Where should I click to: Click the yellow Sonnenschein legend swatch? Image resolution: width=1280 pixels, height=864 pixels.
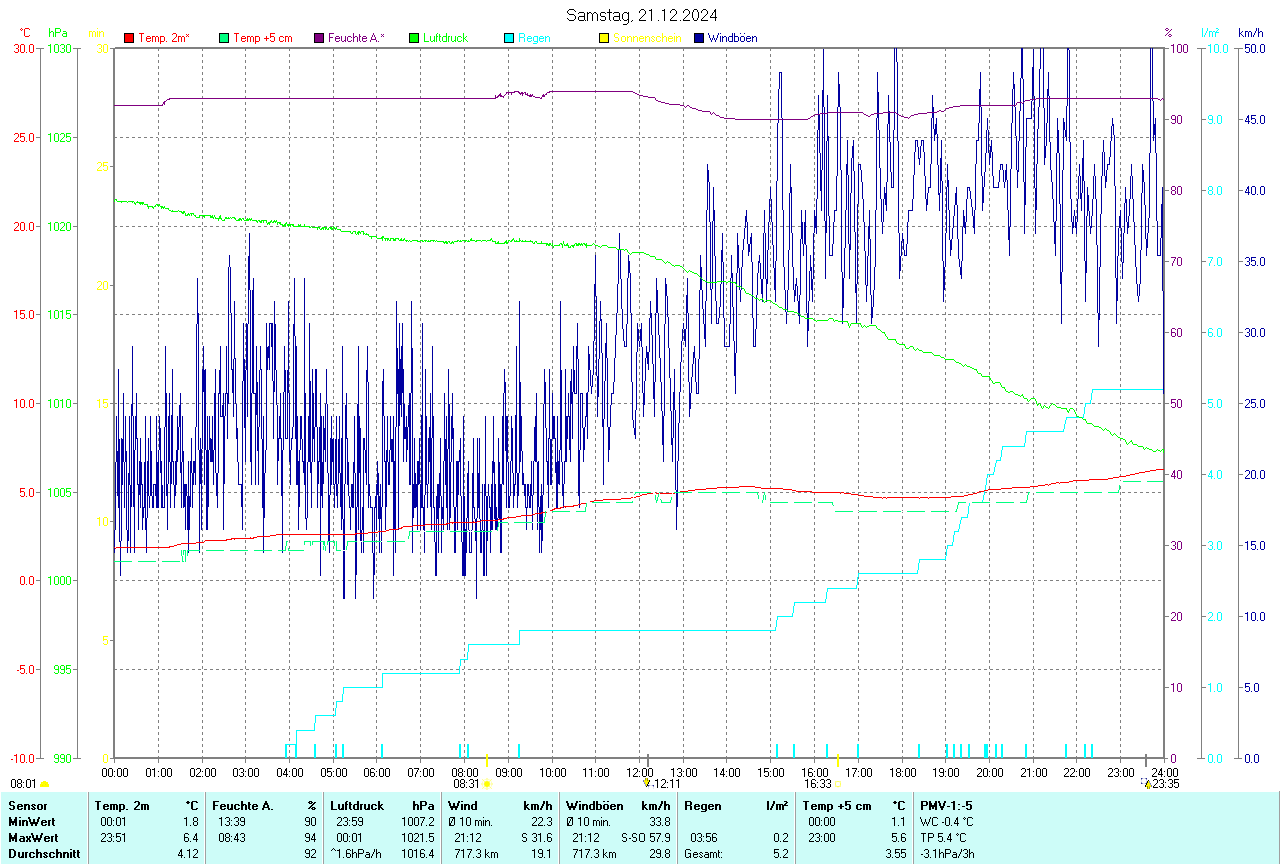click(x=604, y=38)
